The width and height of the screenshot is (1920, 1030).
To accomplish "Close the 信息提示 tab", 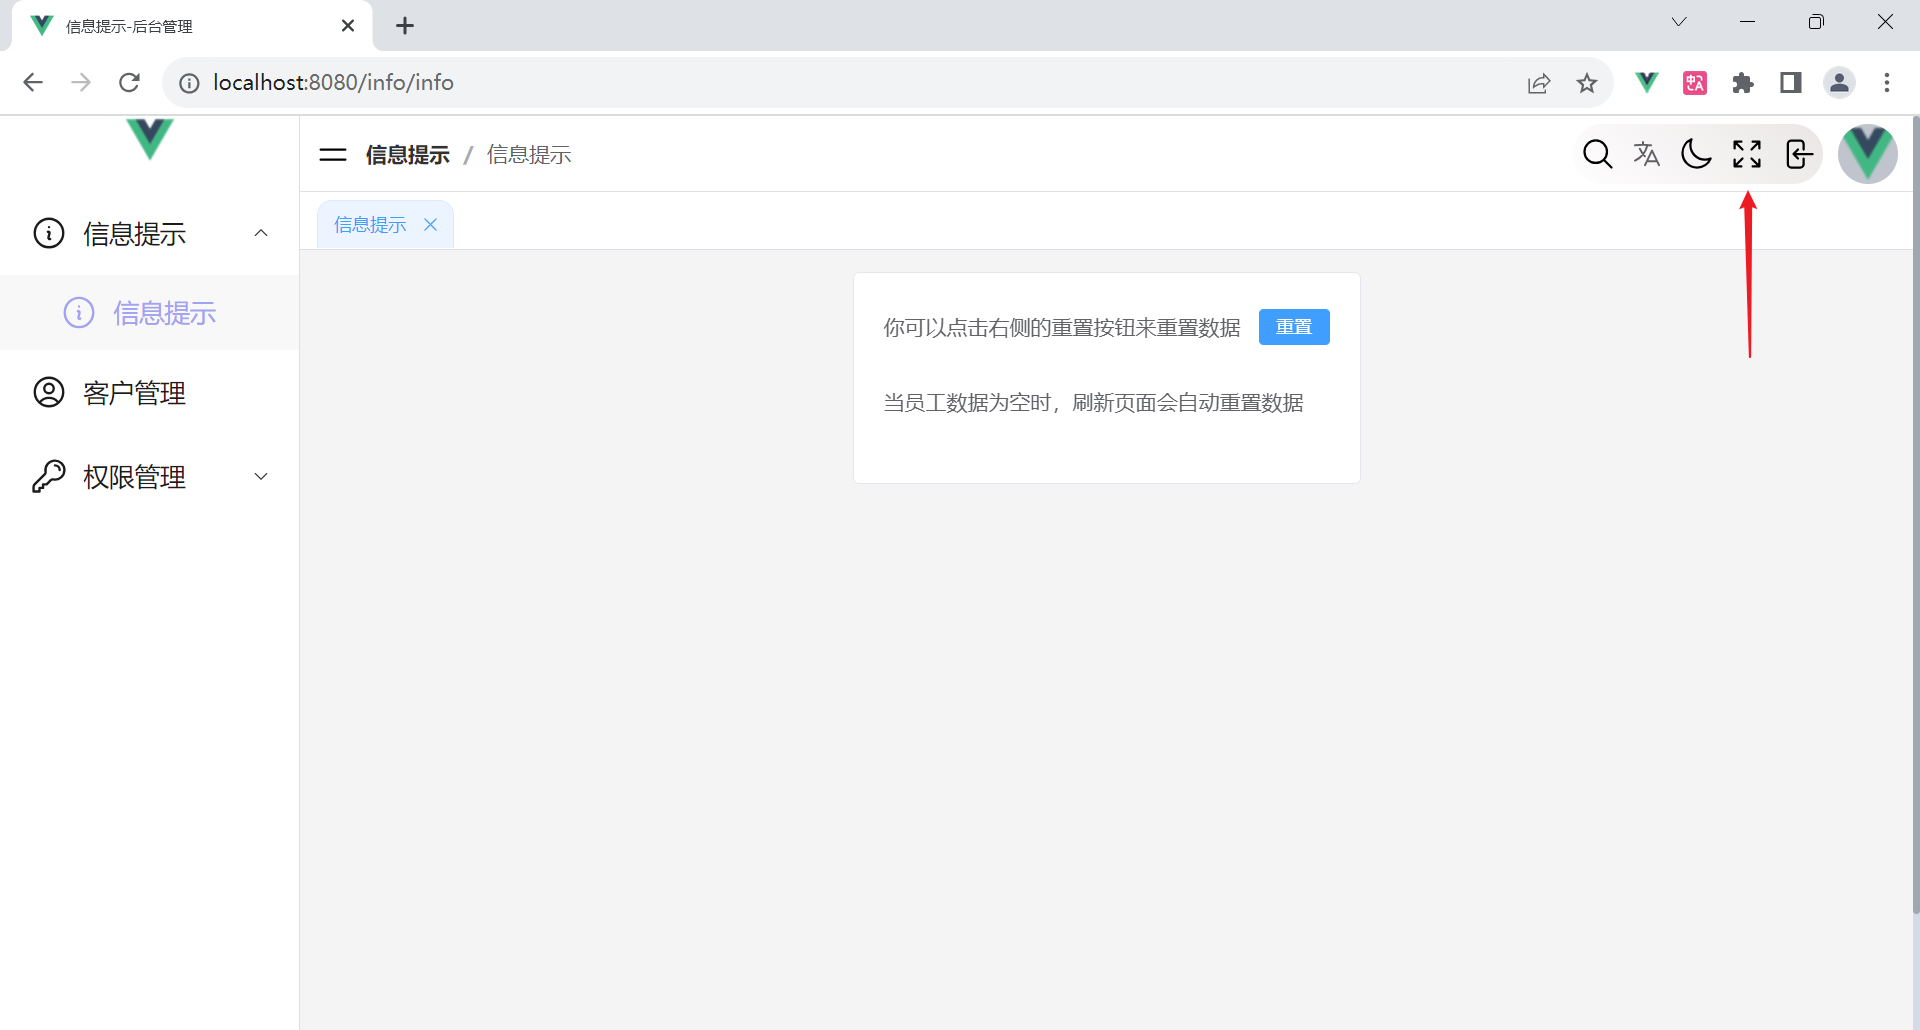I will click(x=430, y=225).
